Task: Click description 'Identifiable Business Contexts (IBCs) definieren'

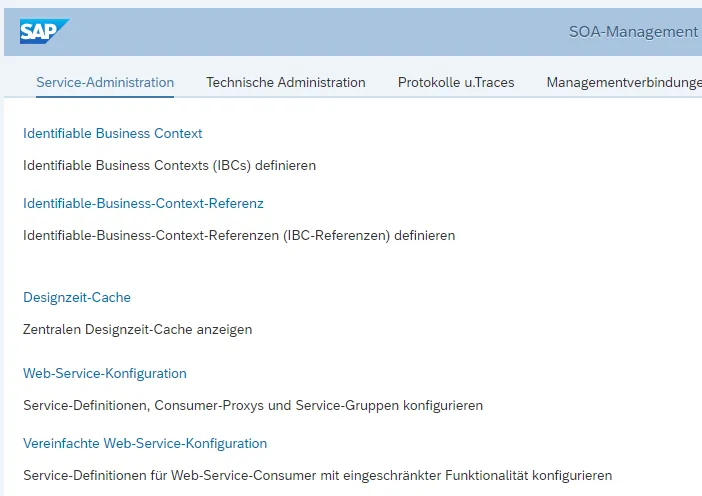Action: [x=169, y=165]
